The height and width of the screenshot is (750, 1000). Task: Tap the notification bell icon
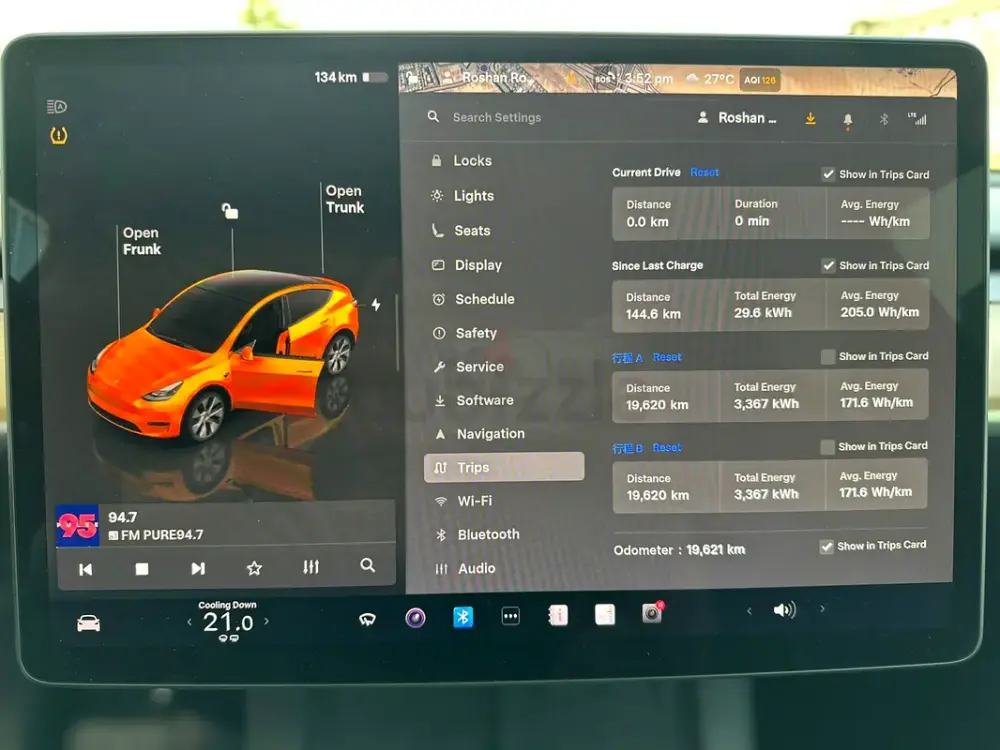point(848,119)
